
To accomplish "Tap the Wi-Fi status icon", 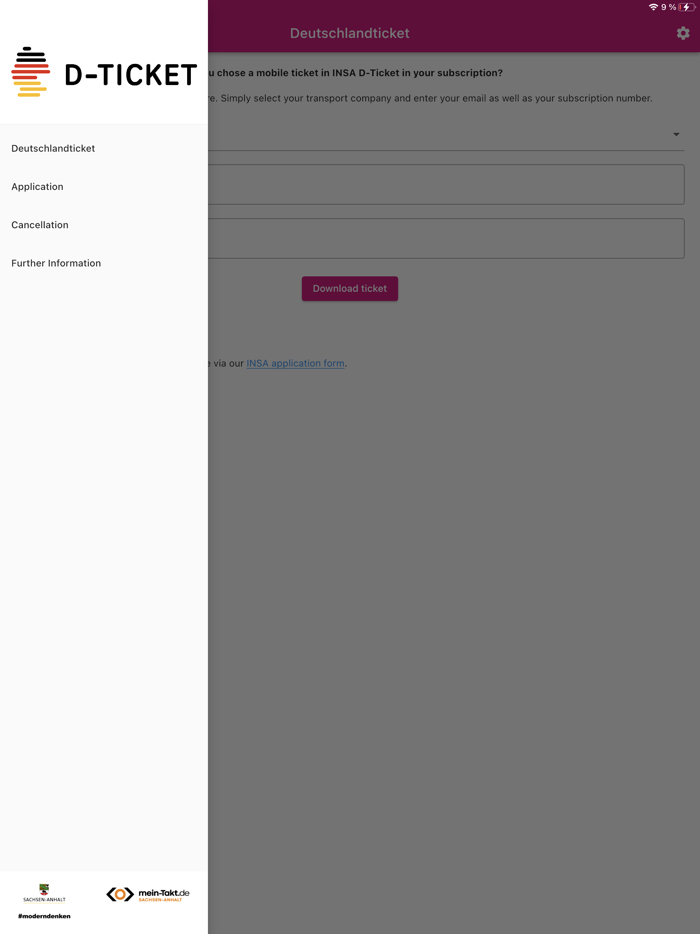I will click(653, 7).
